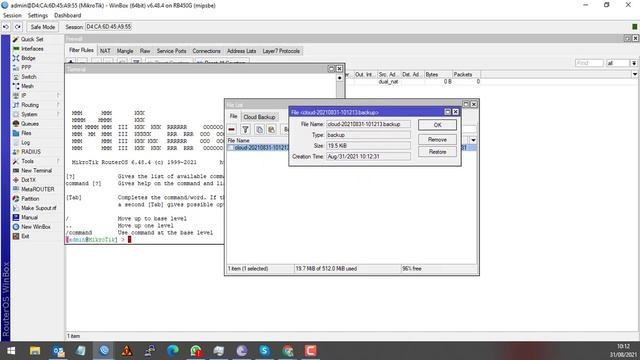Open PPP in the sidebar
This screenshot has height=360, width=640.
pyautogui.click(x=26, y=67)
